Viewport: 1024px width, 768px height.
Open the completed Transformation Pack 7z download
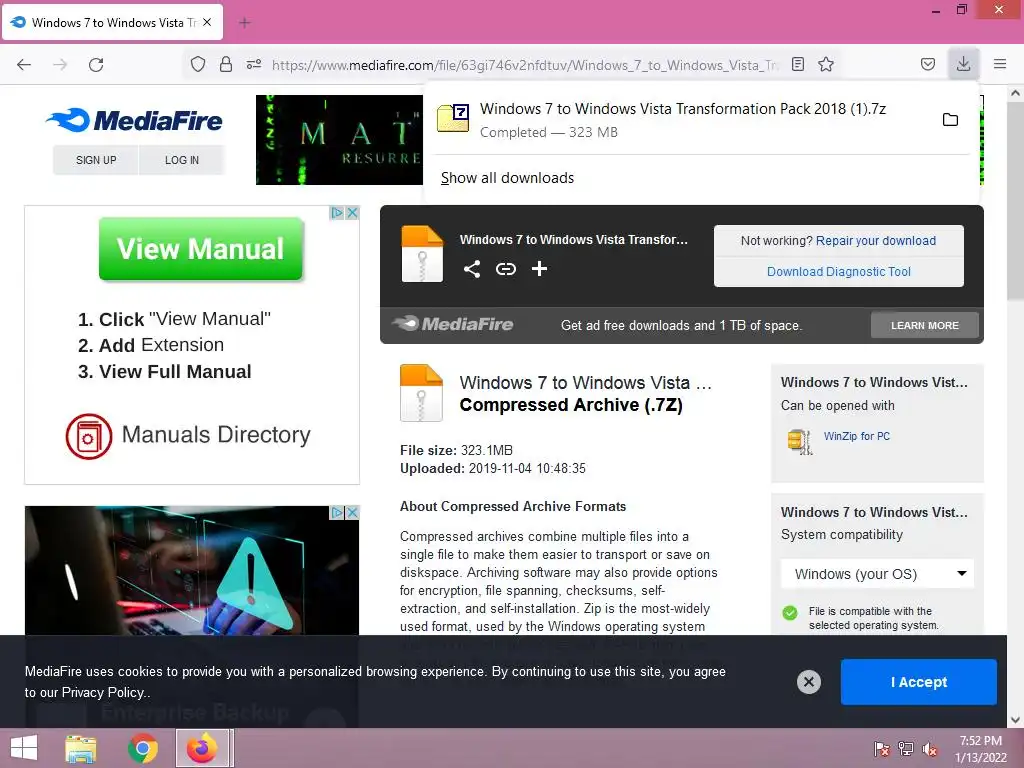click(x=682, y=120)
